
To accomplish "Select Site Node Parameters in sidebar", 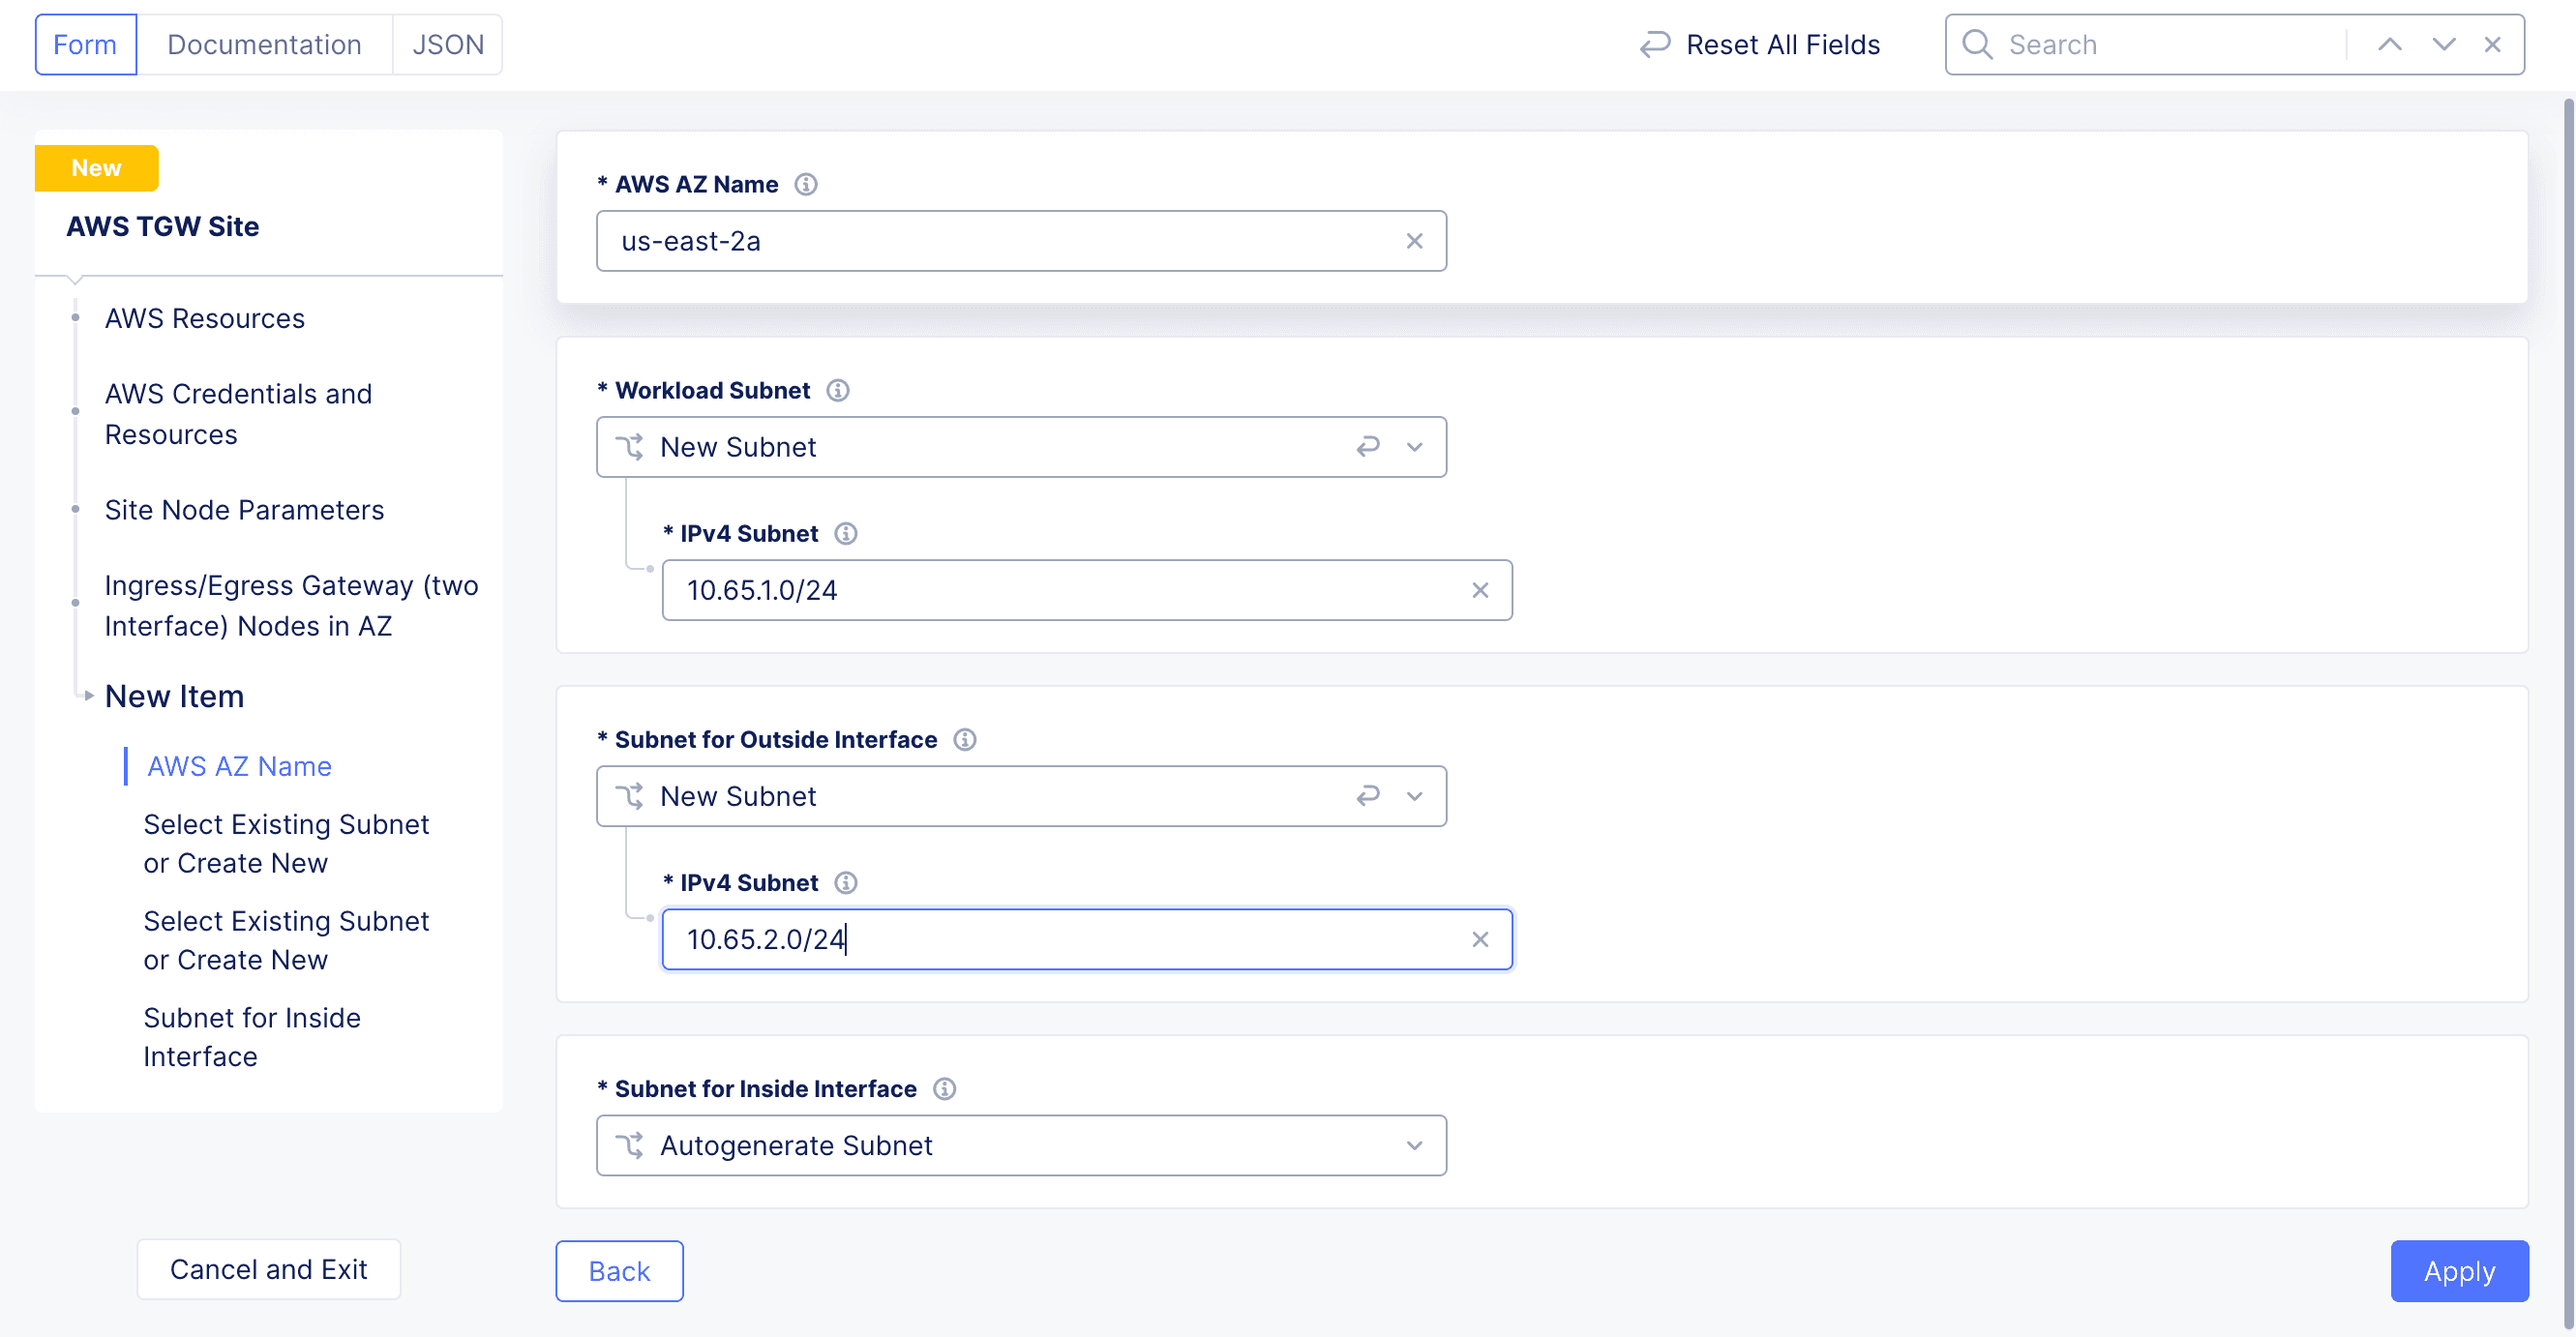I will (247, 508).
